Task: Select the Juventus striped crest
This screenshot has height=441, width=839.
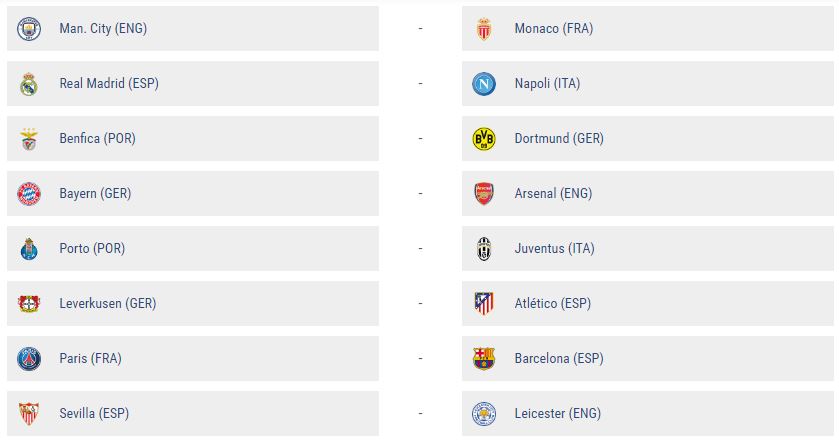Action: (x=484, y=249)
